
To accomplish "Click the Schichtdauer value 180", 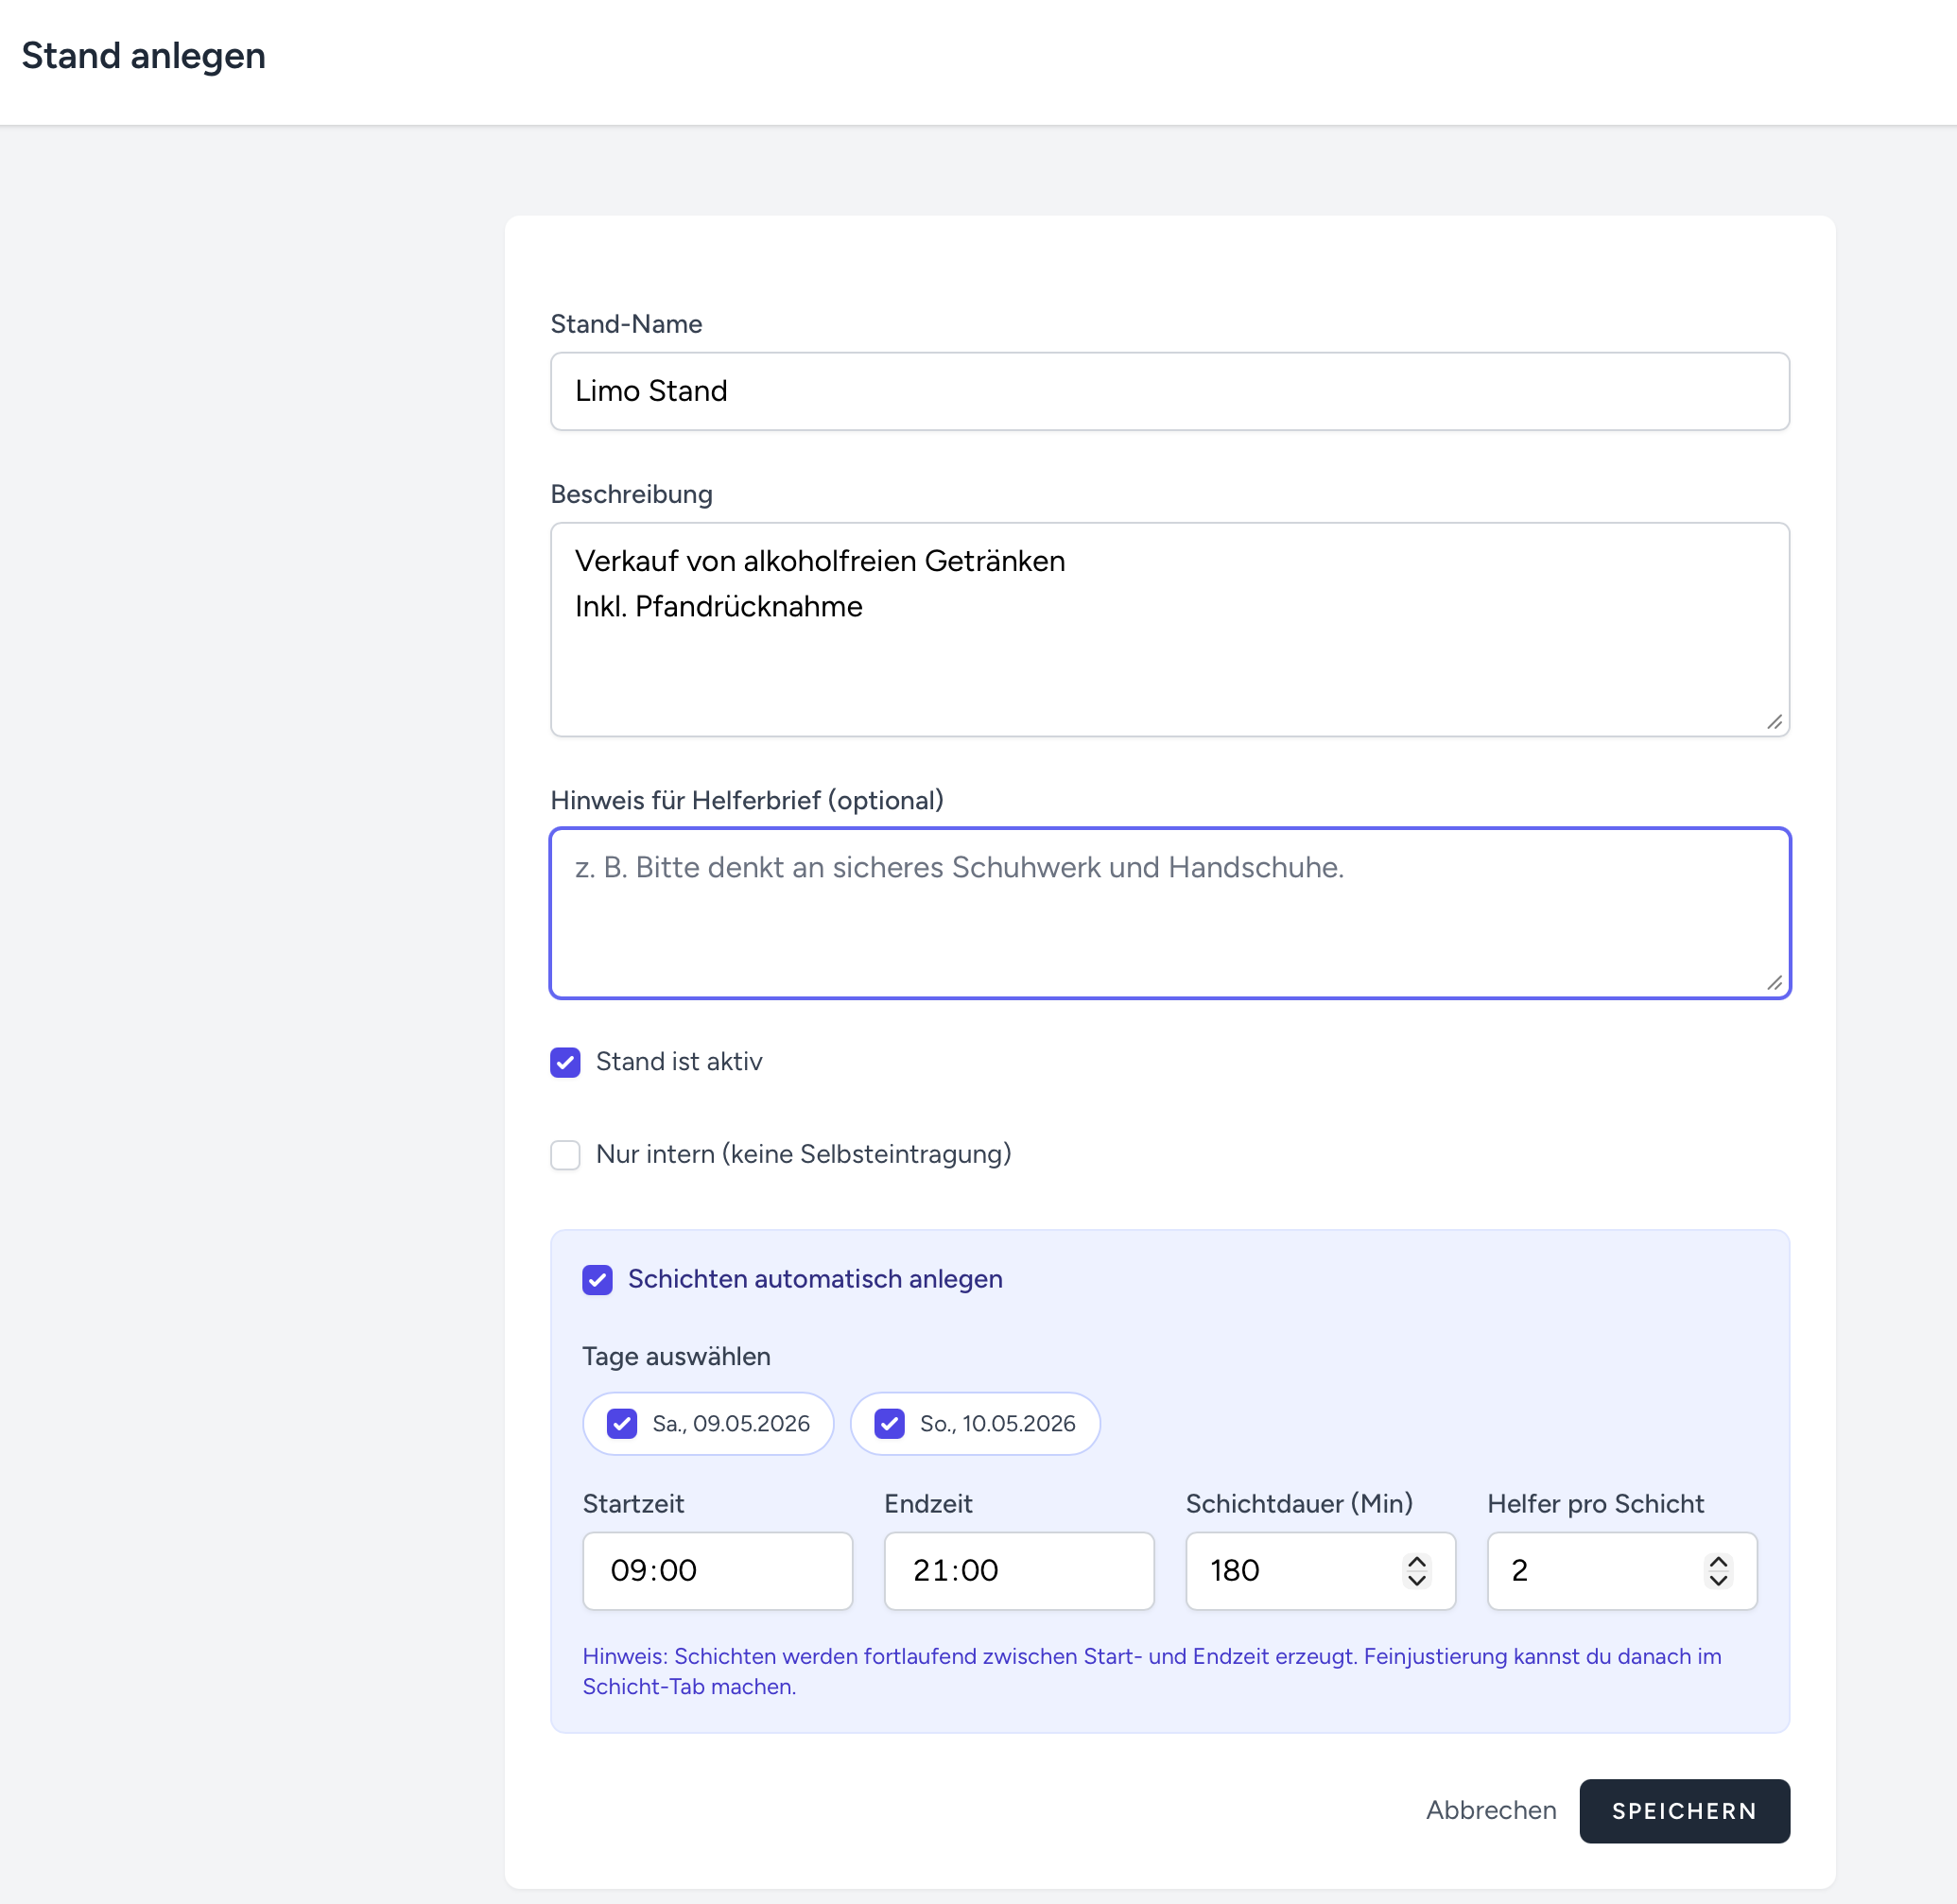I will (x=1290, y=1571).
